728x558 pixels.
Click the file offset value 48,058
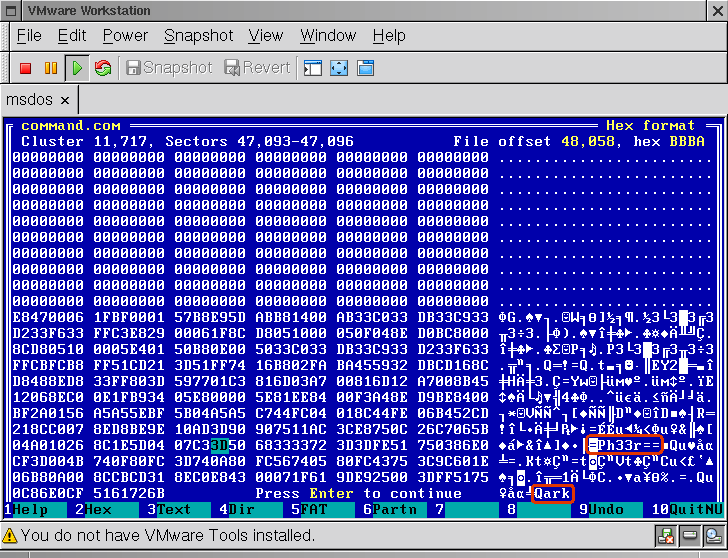(588, 141)
